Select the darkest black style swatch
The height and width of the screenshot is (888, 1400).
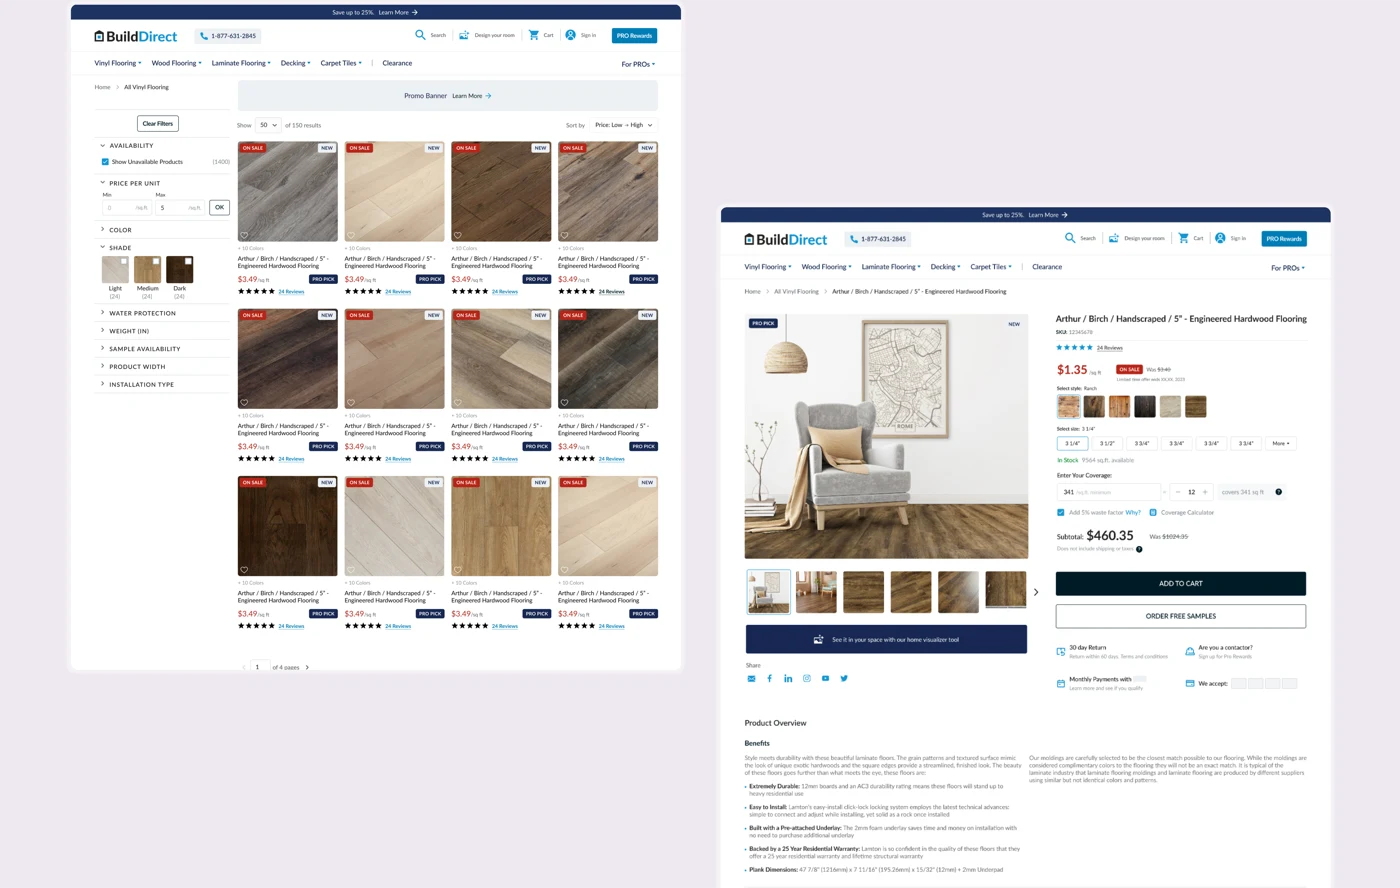click(1145, 406)
